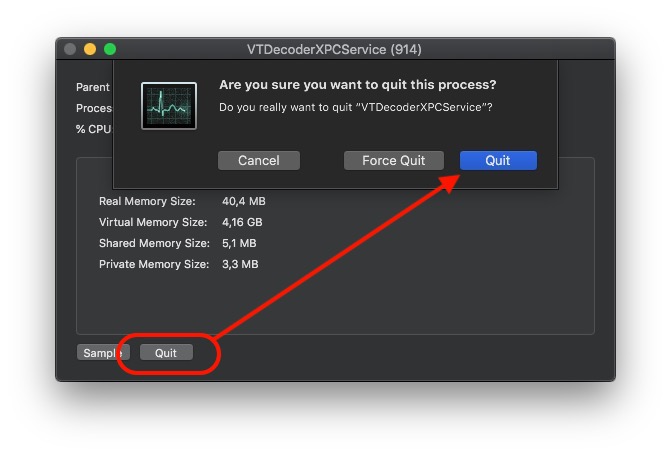Image resolution: width=671 pixels, height=455 pixels.
Task: Click the "Are you sure" dialog heading
Action: coord(357,85)
